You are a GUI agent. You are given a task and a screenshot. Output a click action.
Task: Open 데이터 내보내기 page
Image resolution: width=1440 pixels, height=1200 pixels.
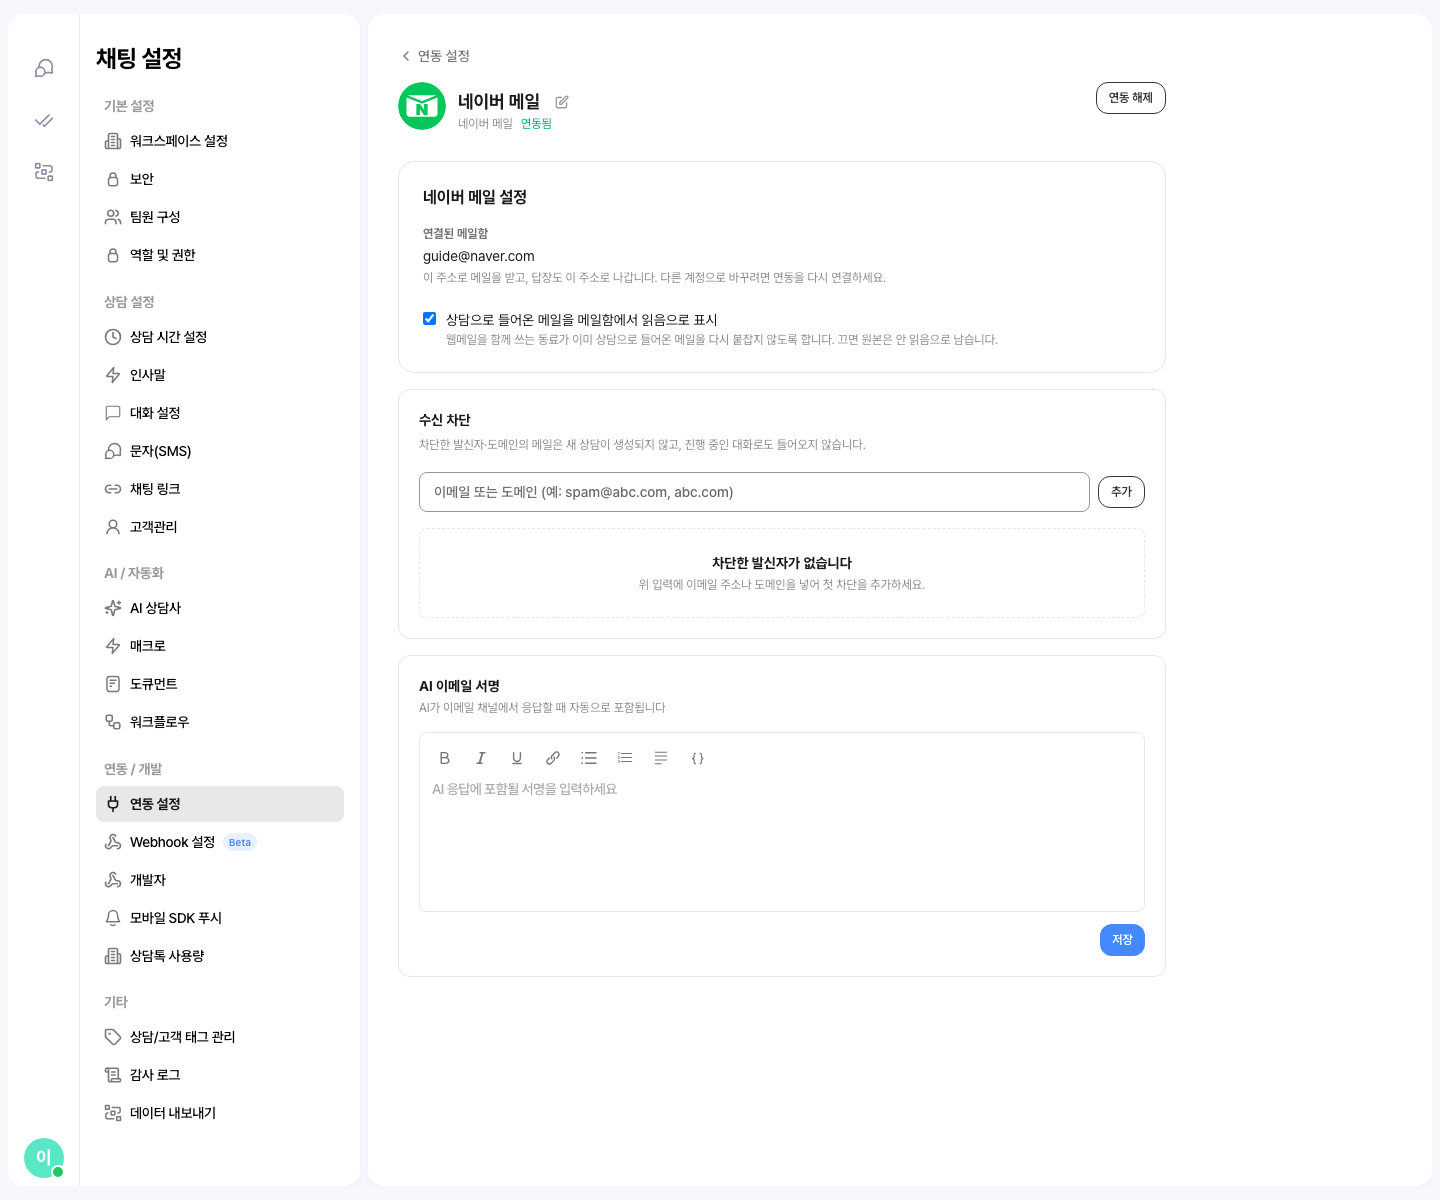(220, 1113)
